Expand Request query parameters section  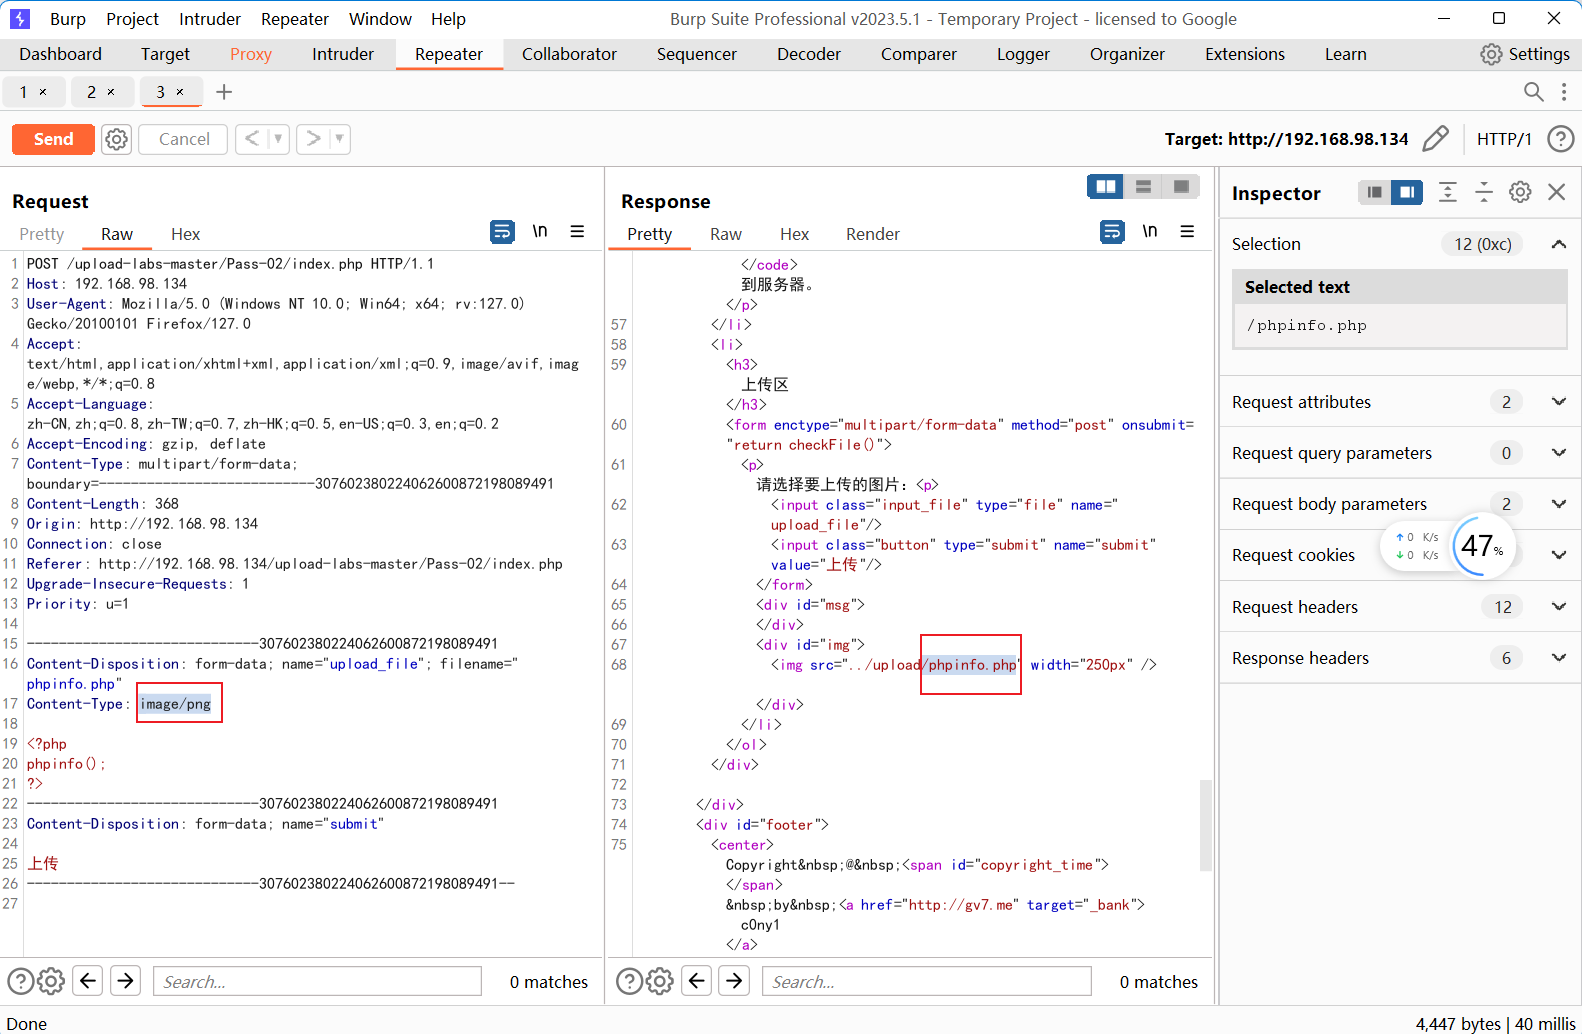1559,453
